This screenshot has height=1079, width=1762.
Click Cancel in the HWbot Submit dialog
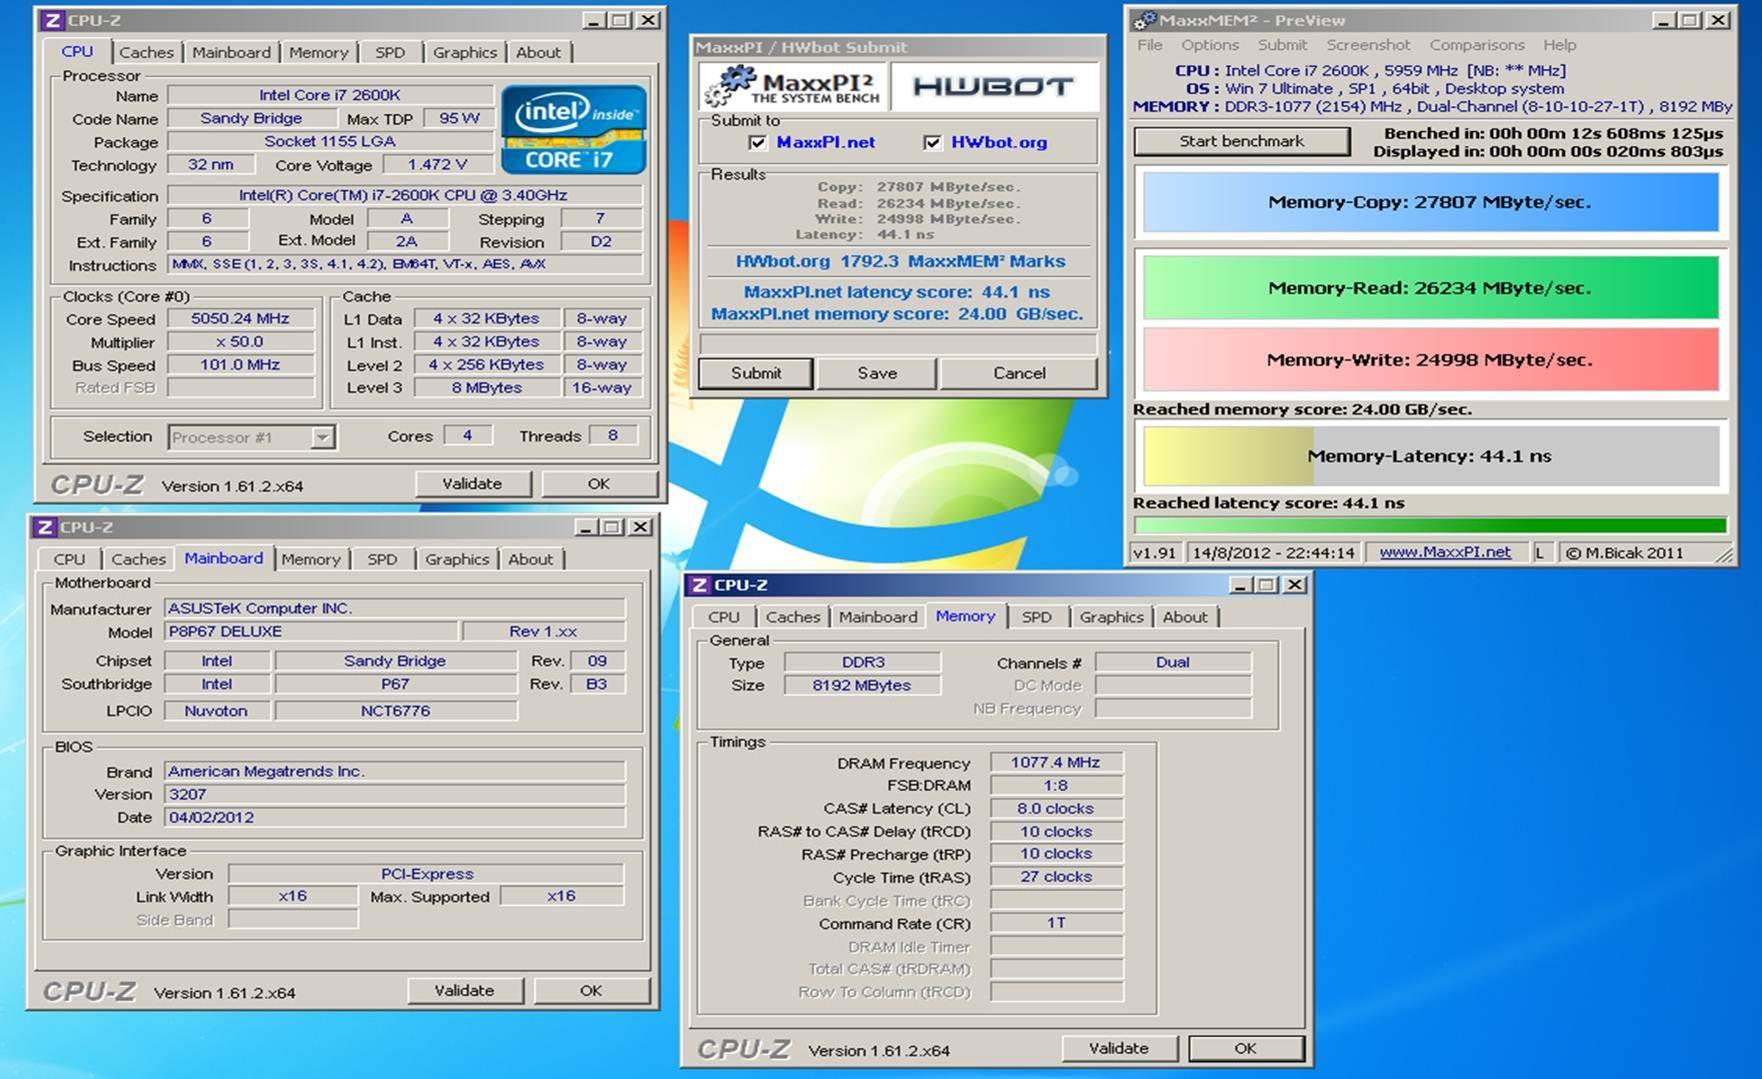(1019, 373)
